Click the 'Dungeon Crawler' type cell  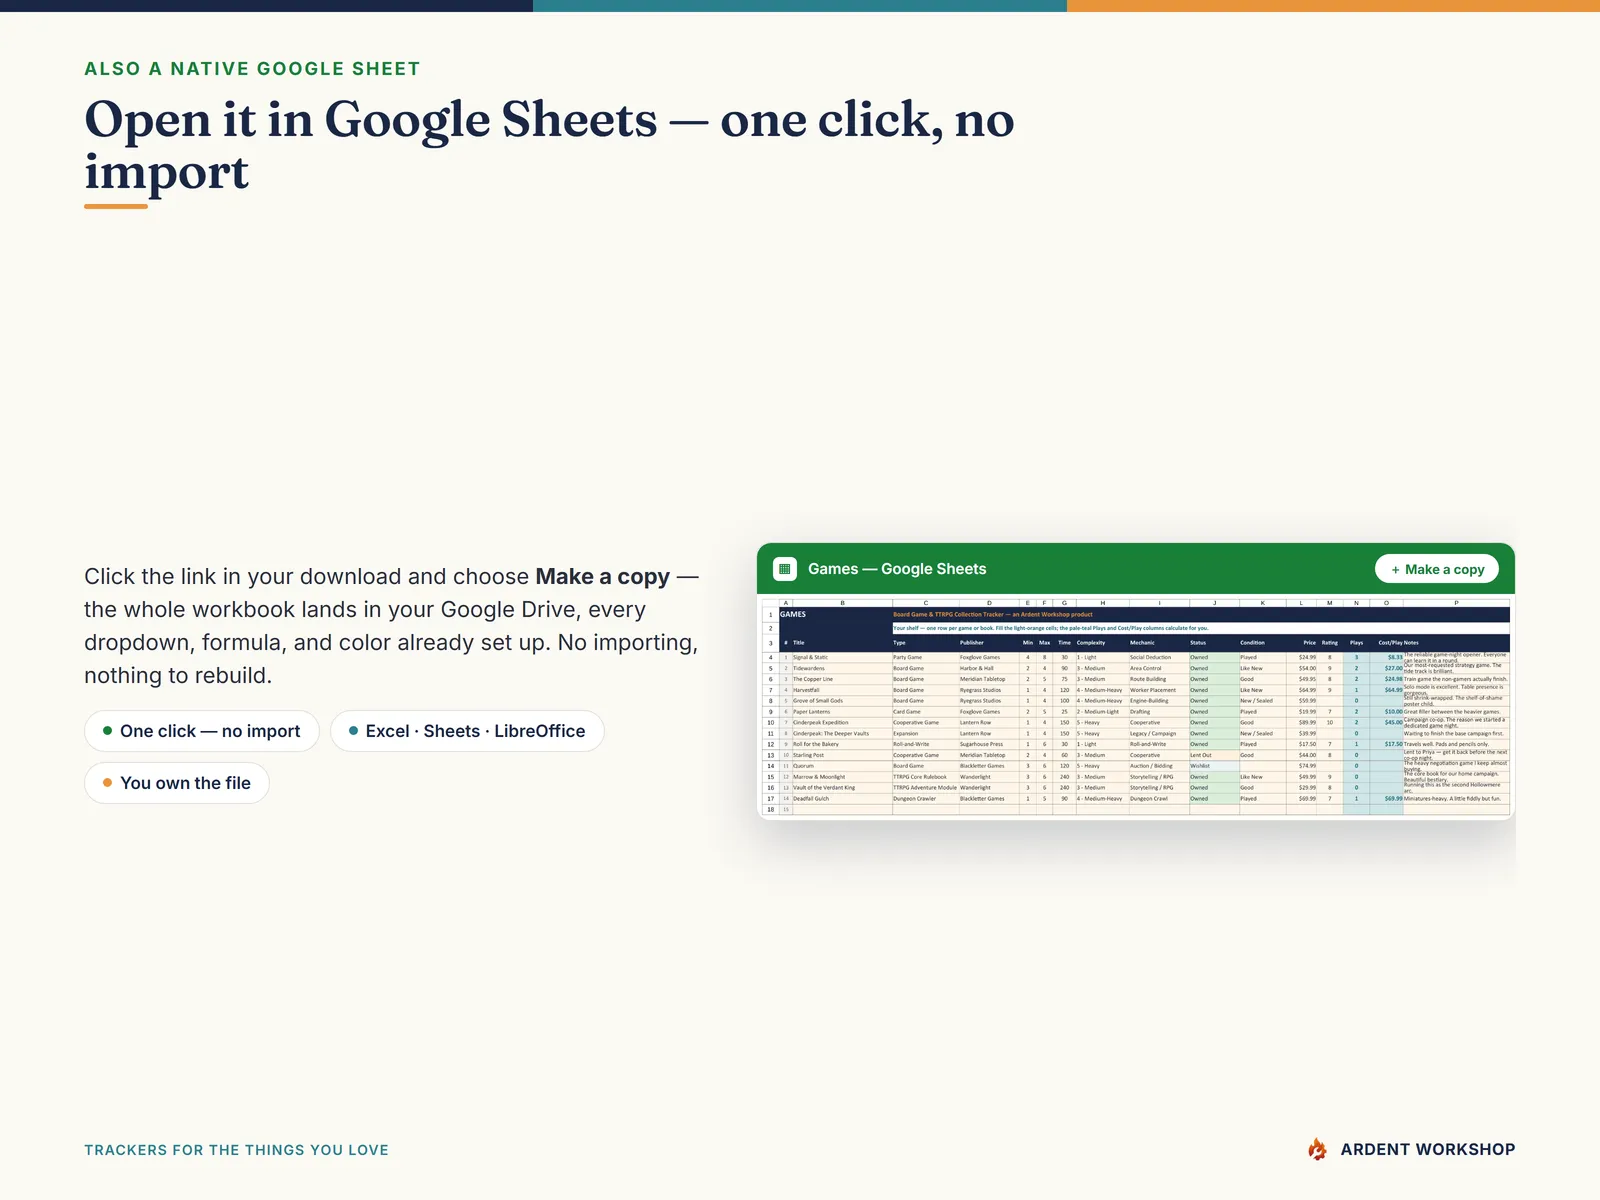point(925,799)
